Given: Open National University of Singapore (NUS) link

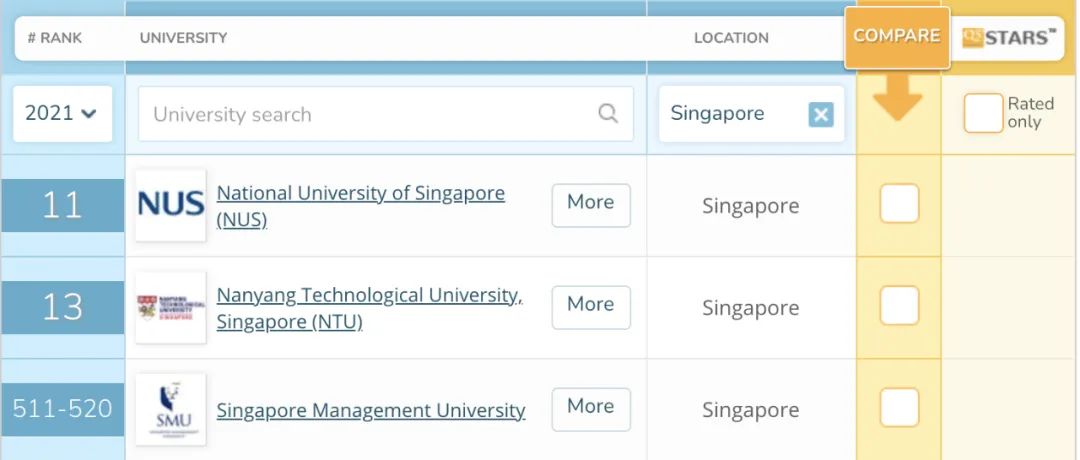Looking at the screenshot, I should (360, 206).
